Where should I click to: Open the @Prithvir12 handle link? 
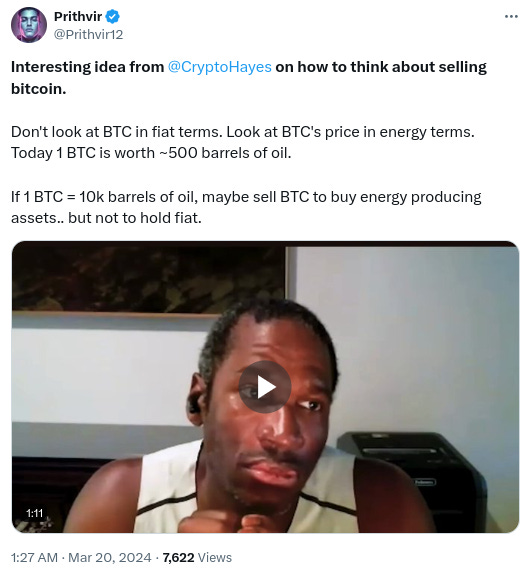pyautogui.click(x=88, y=35)
